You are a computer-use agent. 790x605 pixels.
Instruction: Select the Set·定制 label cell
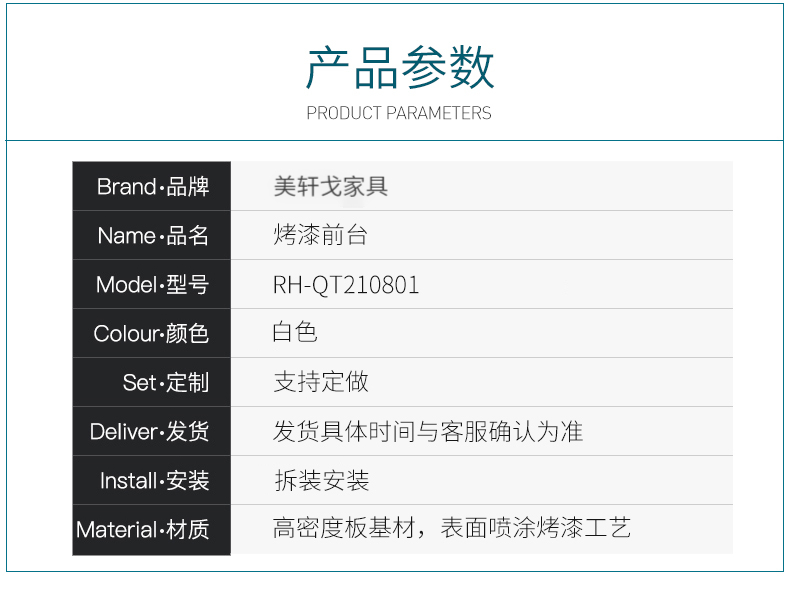[152, 383]
